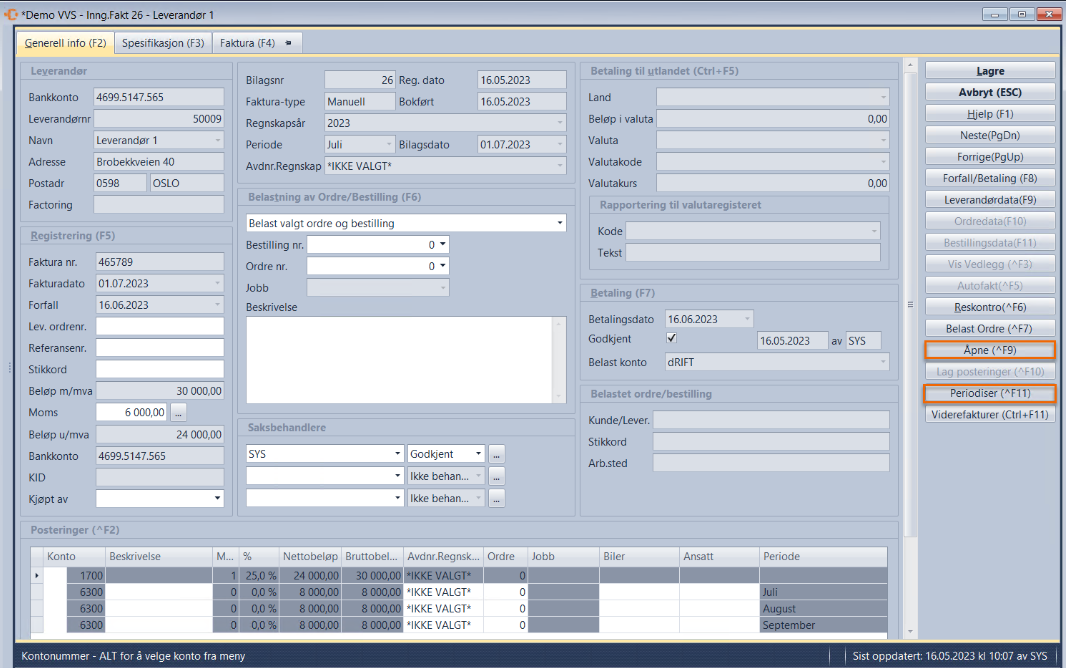This screenshot has height=668, width=1066.
Task: Click the Nettobeløp column header
Action: (x=310, y=557)
